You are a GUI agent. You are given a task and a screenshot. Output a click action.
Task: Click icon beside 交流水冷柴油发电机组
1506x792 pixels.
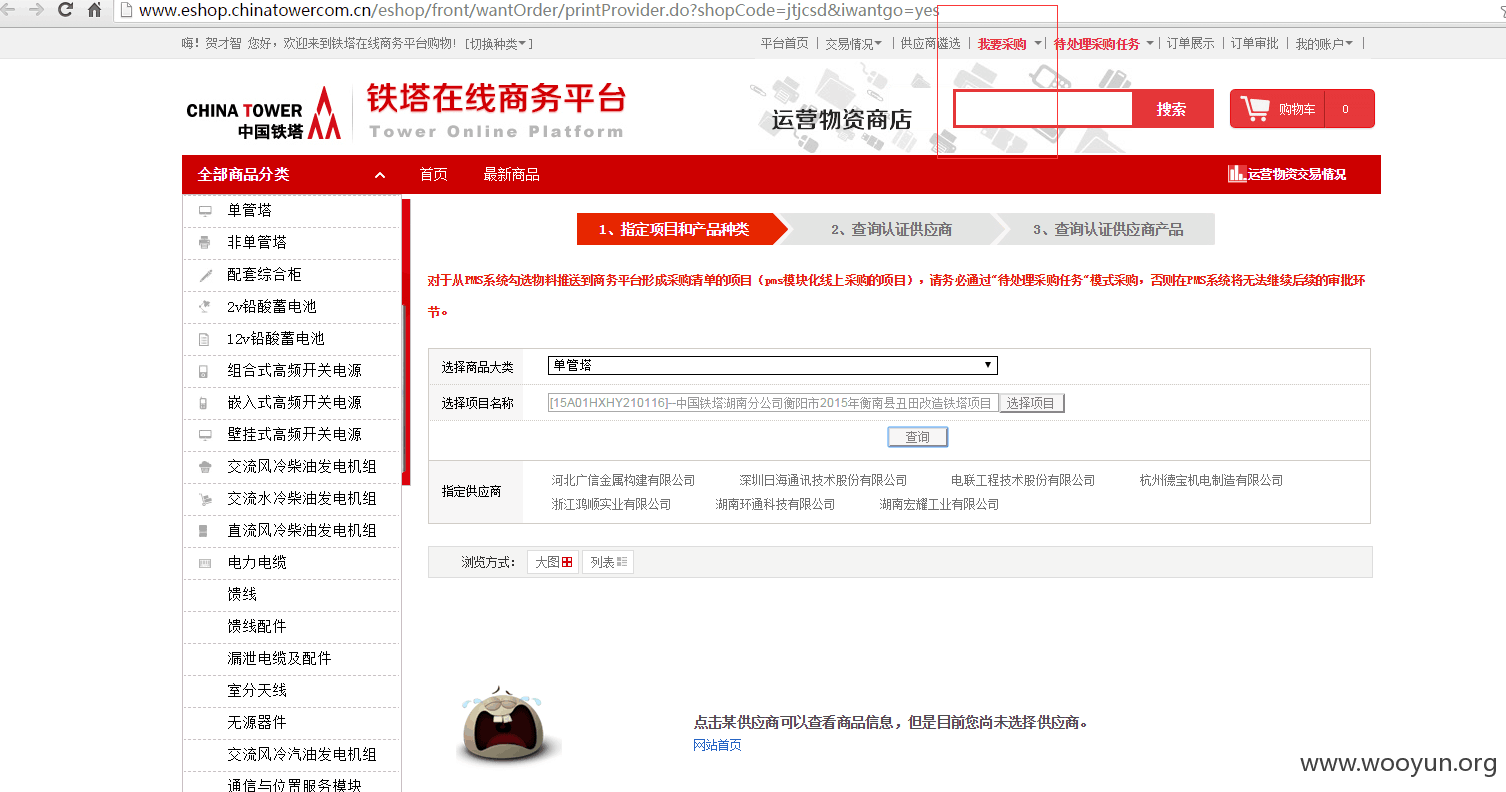(x=205, y=499)
